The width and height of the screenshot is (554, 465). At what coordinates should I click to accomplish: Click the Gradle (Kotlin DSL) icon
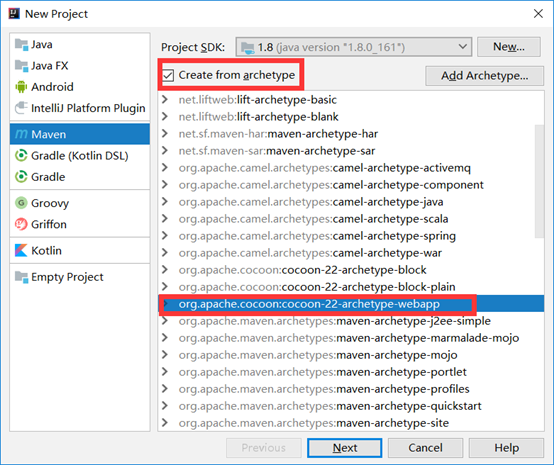(21, 155)
